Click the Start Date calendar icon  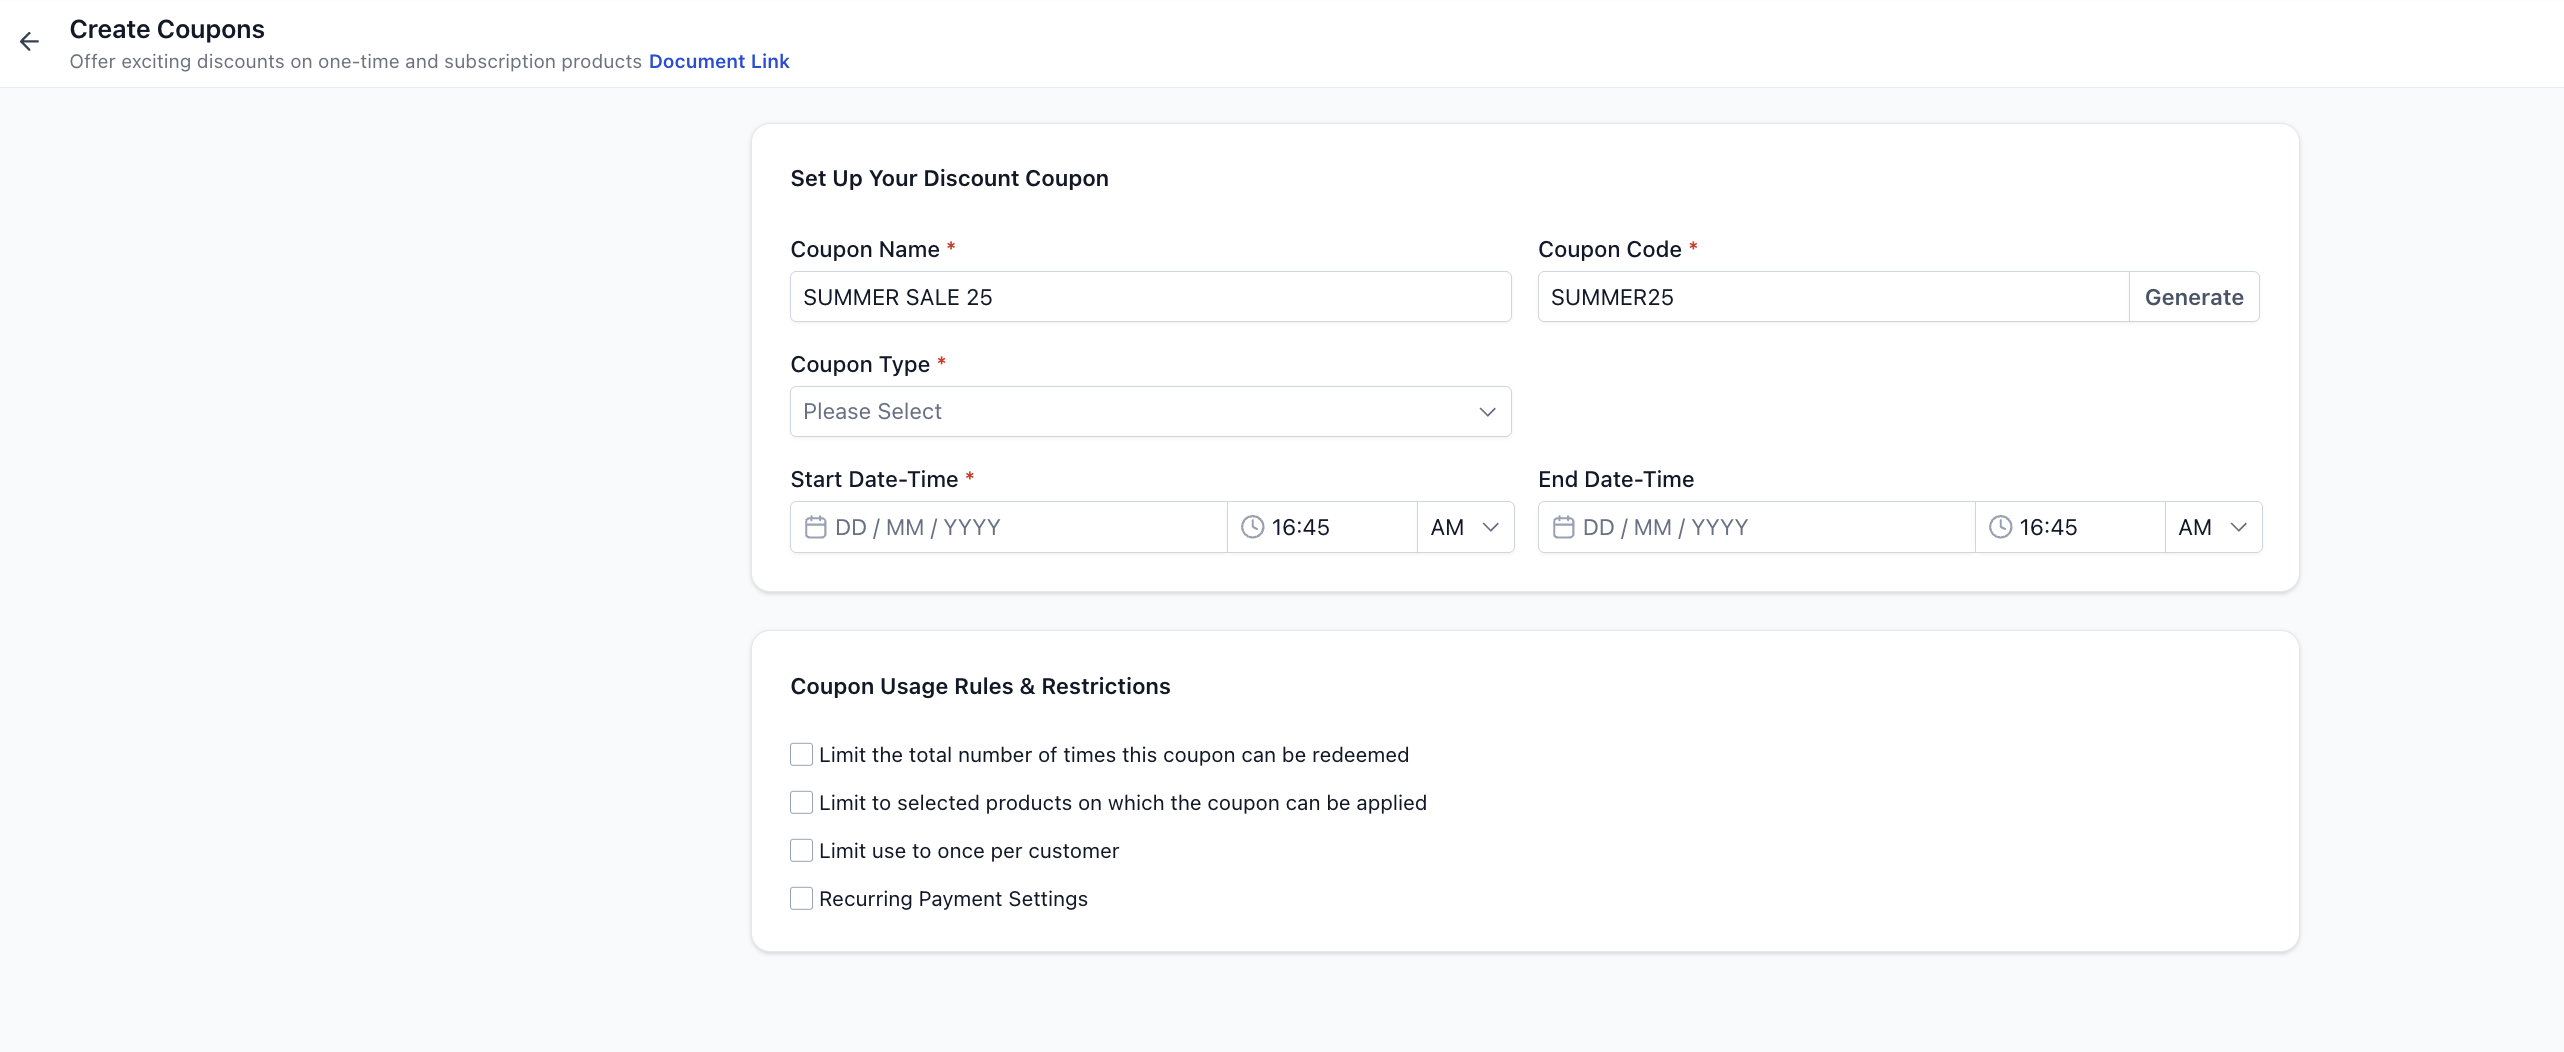coord(815,527)
